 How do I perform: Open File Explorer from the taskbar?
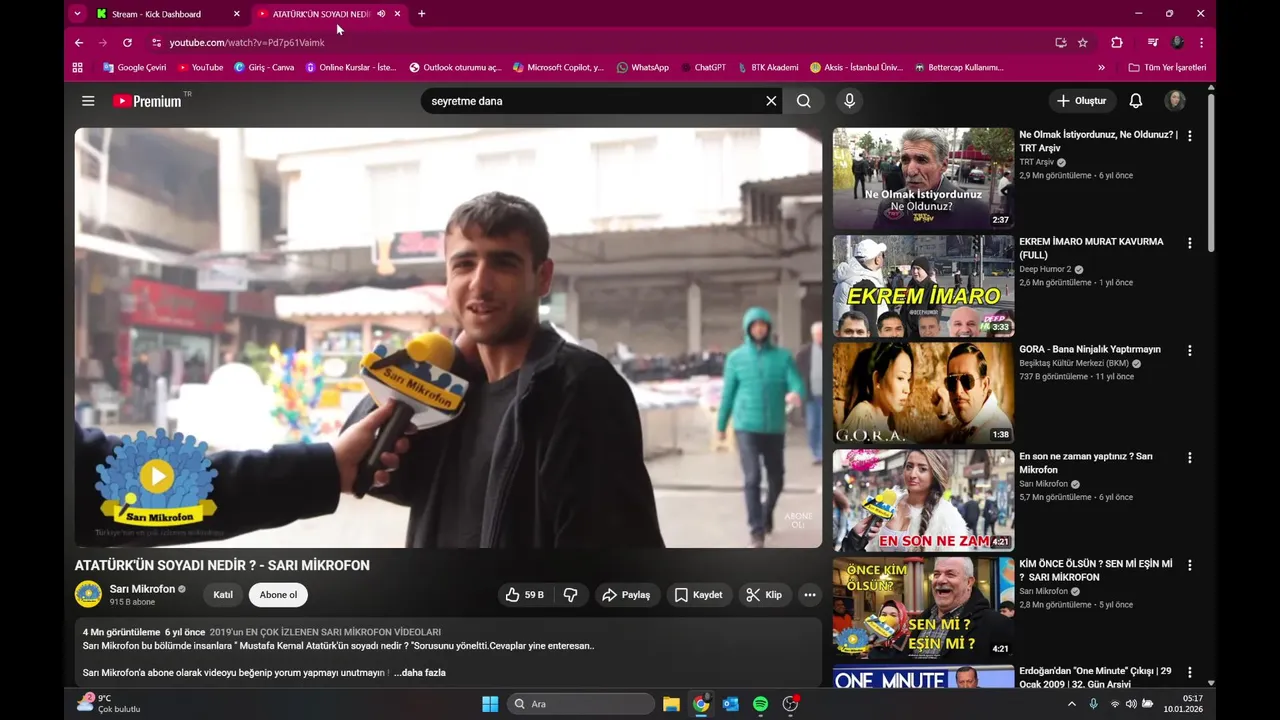(x=671, y=704)
